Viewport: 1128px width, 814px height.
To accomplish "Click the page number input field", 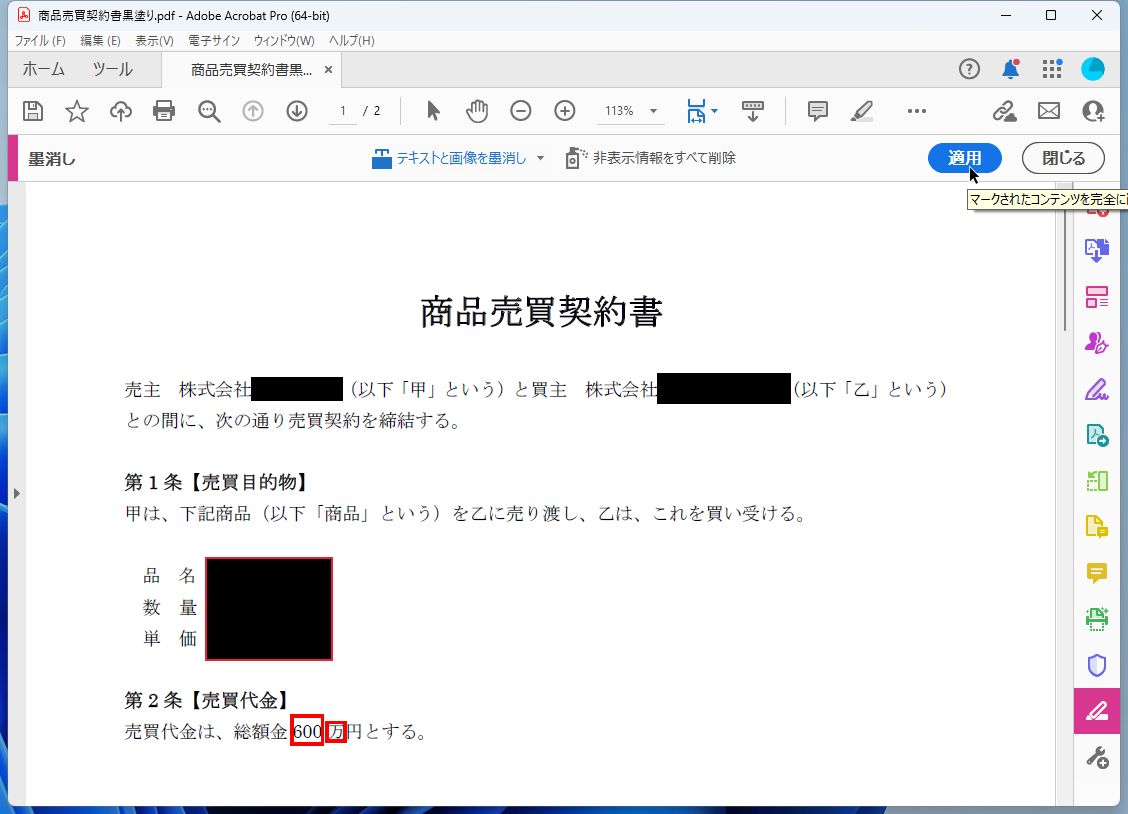I will pyautogui.click(x=340, y=111).
